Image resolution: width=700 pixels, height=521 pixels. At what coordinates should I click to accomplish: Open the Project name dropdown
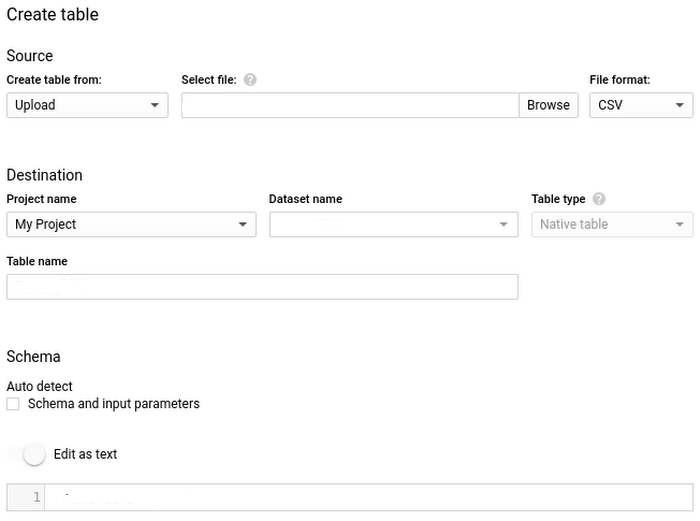tap(131, 224)
